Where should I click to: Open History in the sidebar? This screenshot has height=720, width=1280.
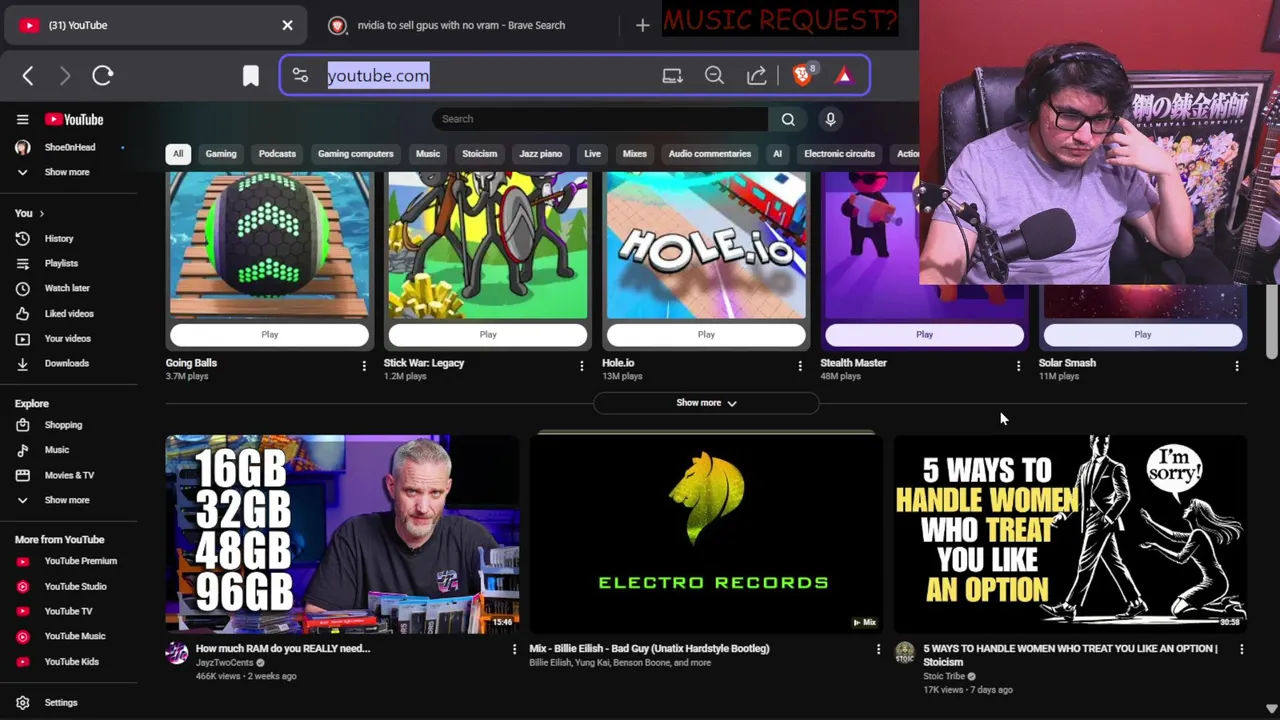58,238
